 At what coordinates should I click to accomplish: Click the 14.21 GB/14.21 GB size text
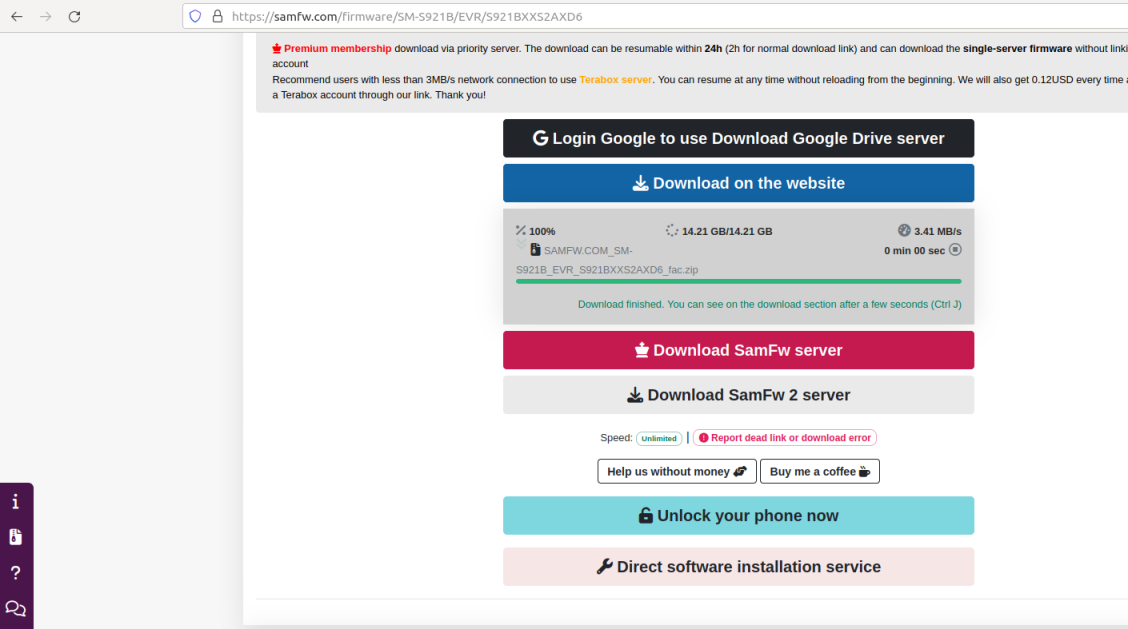point(727,231)
